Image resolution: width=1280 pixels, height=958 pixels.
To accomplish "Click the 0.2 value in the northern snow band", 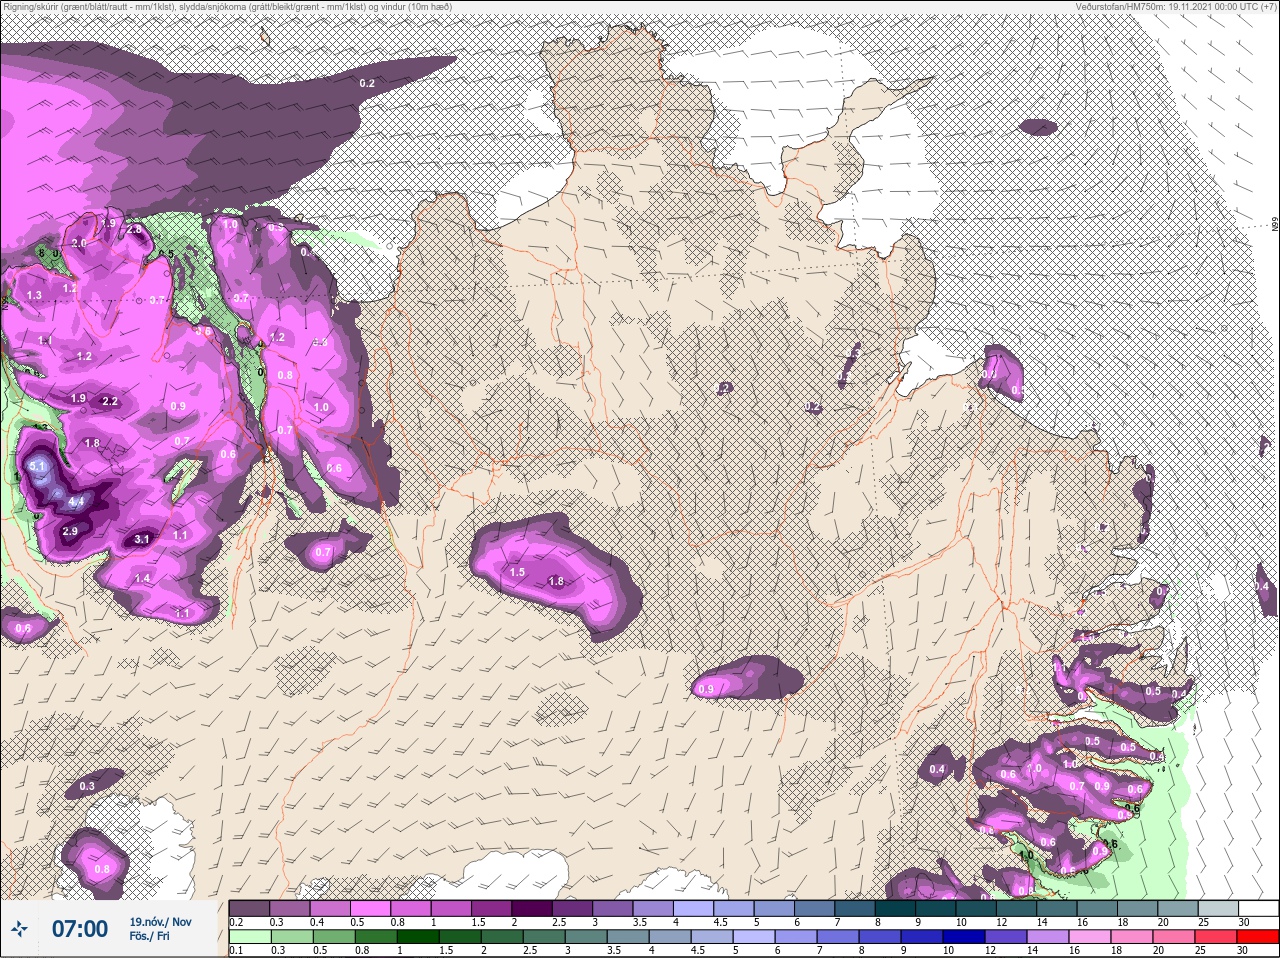I will 367,83.
